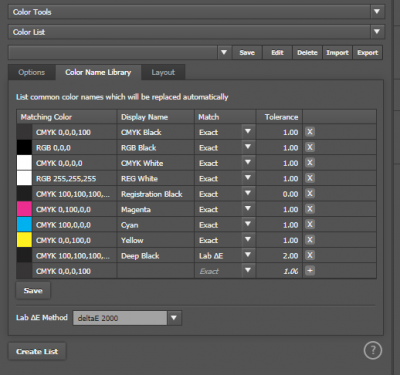Add new color entry with plus button
This screenshot has width=400, height=375.
click(x=310, y=271)
